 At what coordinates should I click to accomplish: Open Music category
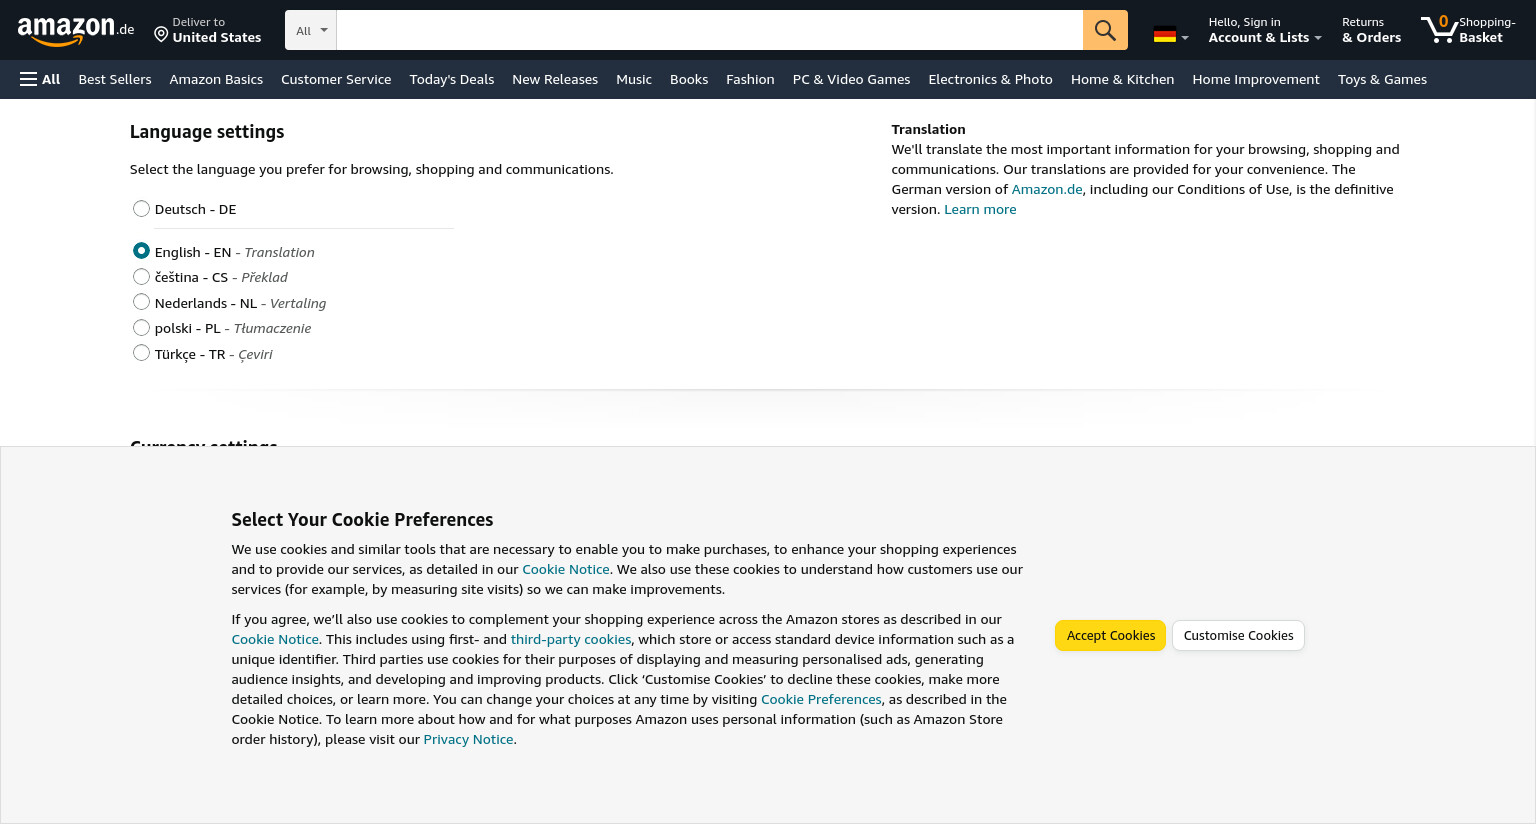point(634,79)
